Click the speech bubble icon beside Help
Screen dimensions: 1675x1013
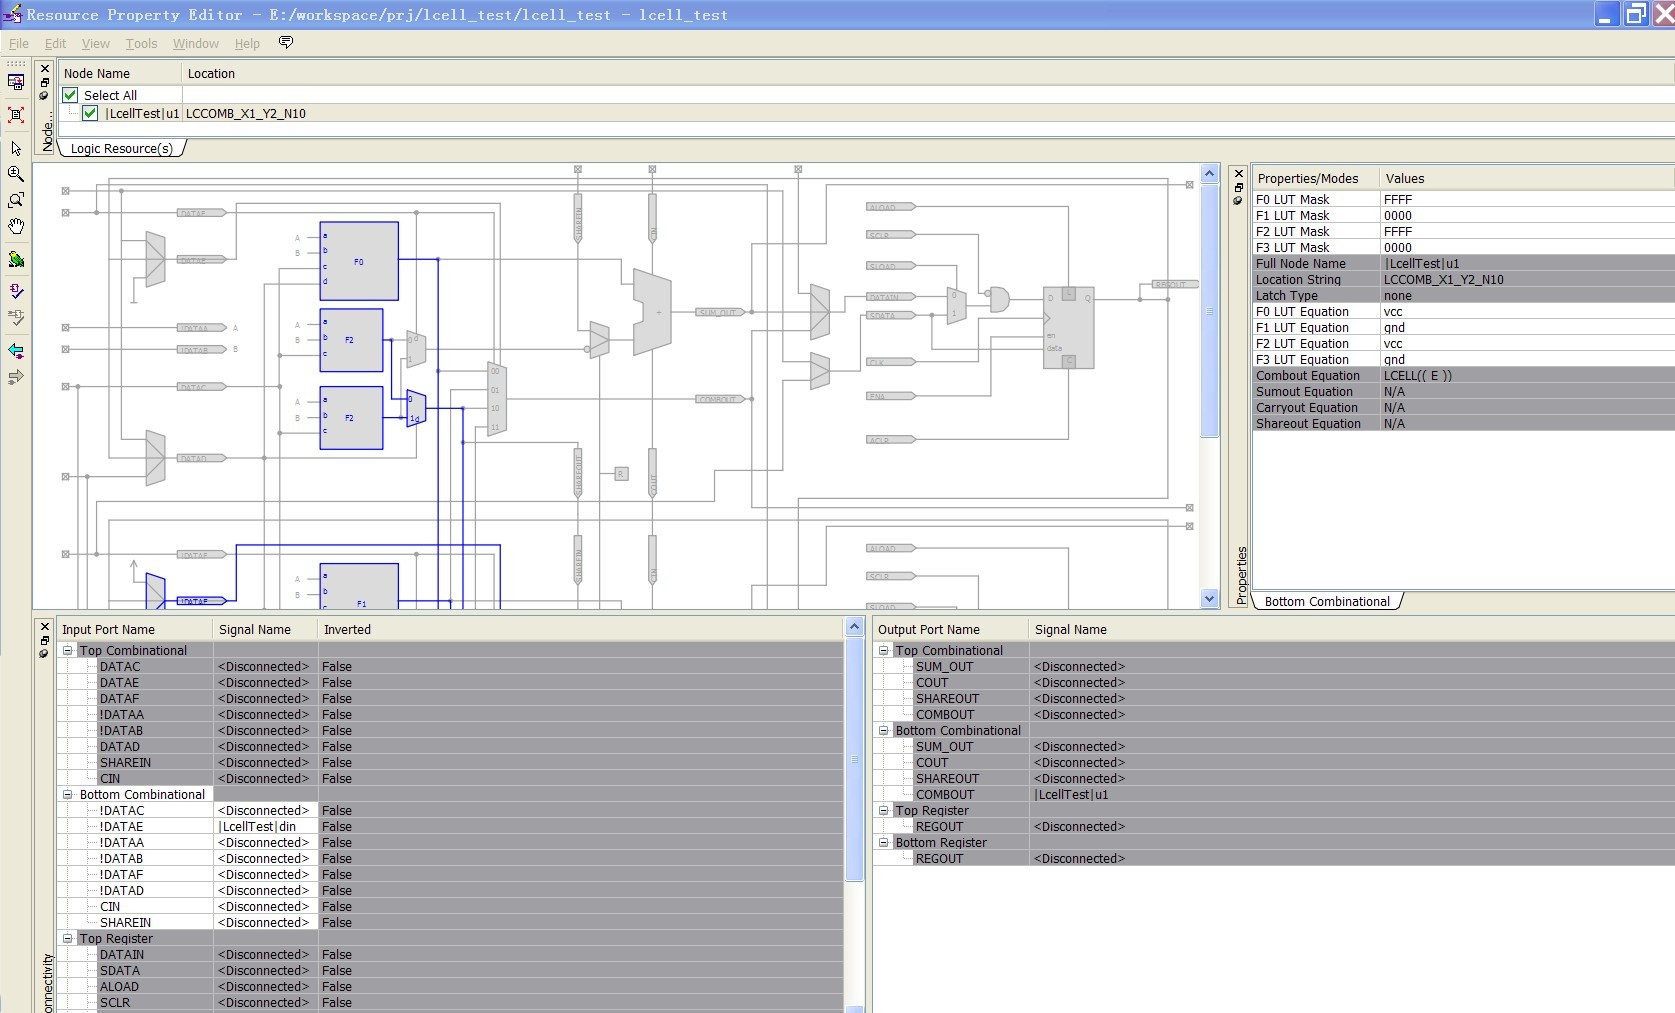286,43
